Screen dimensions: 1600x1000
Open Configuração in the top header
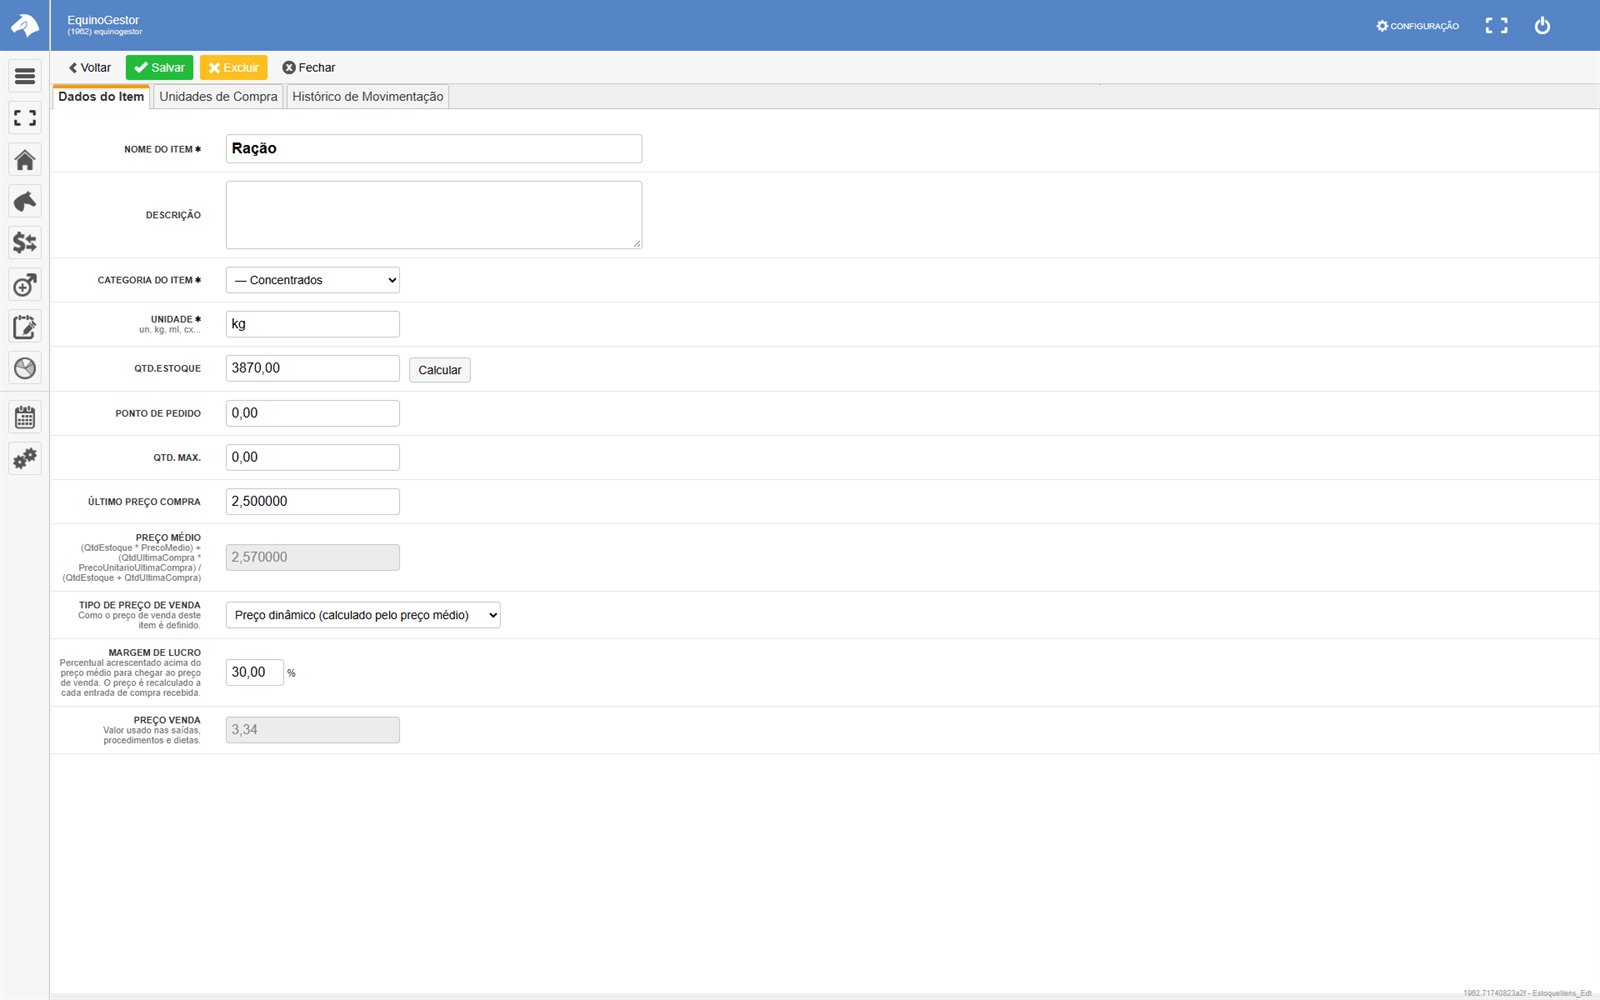click(1417, 26)
